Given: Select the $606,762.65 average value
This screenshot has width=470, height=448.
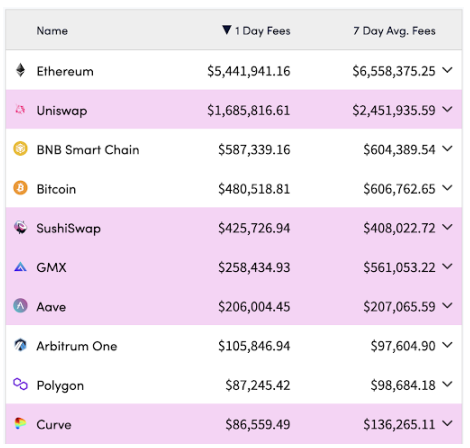Looking at the screenshot, I should (x=399, y=189).
